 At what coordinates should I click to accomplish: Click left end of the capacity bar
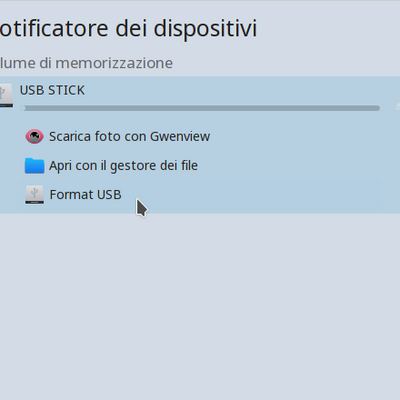[22, 108]
